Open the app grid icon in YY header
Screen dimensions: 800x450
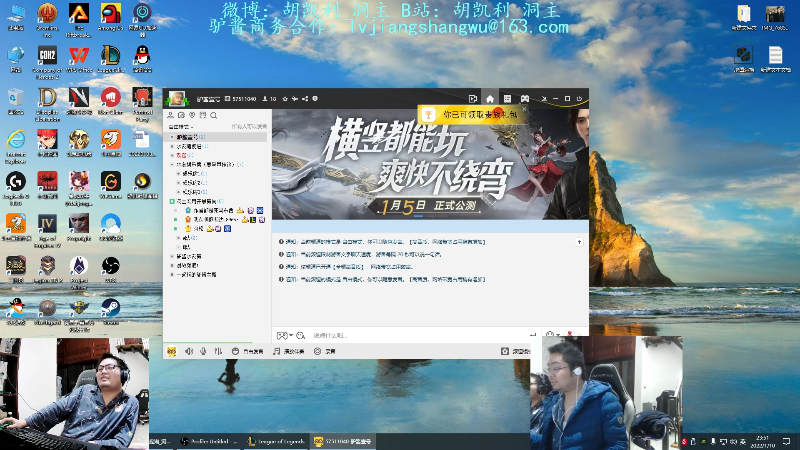(507, 98)
